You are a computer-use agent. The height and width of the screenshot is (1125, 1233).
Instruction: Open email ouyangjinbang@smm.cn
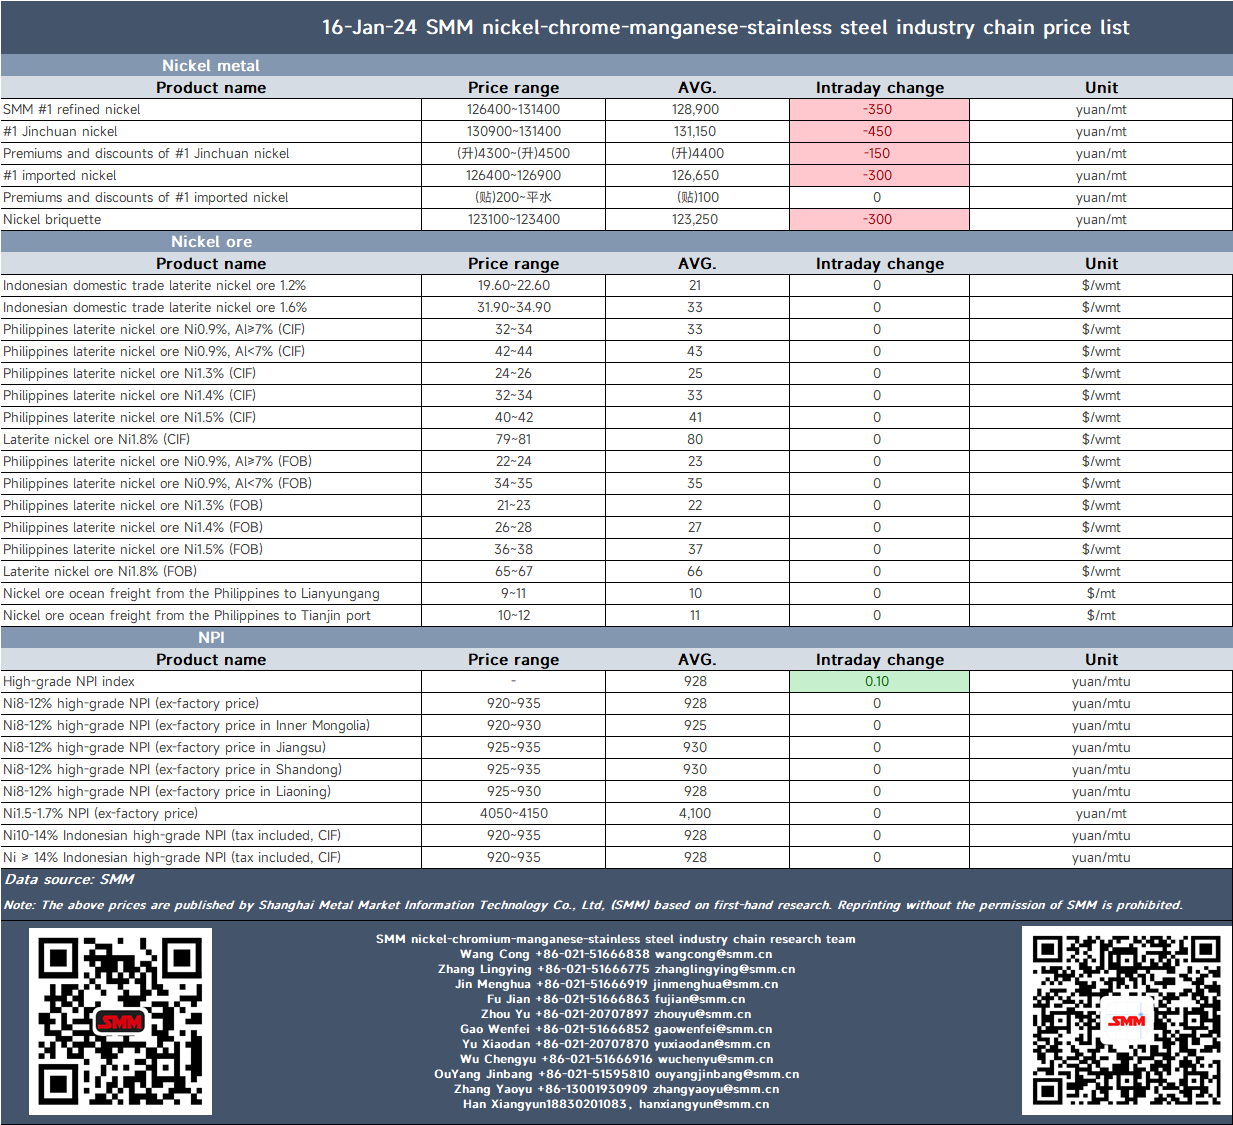[x=727, y=1074]
